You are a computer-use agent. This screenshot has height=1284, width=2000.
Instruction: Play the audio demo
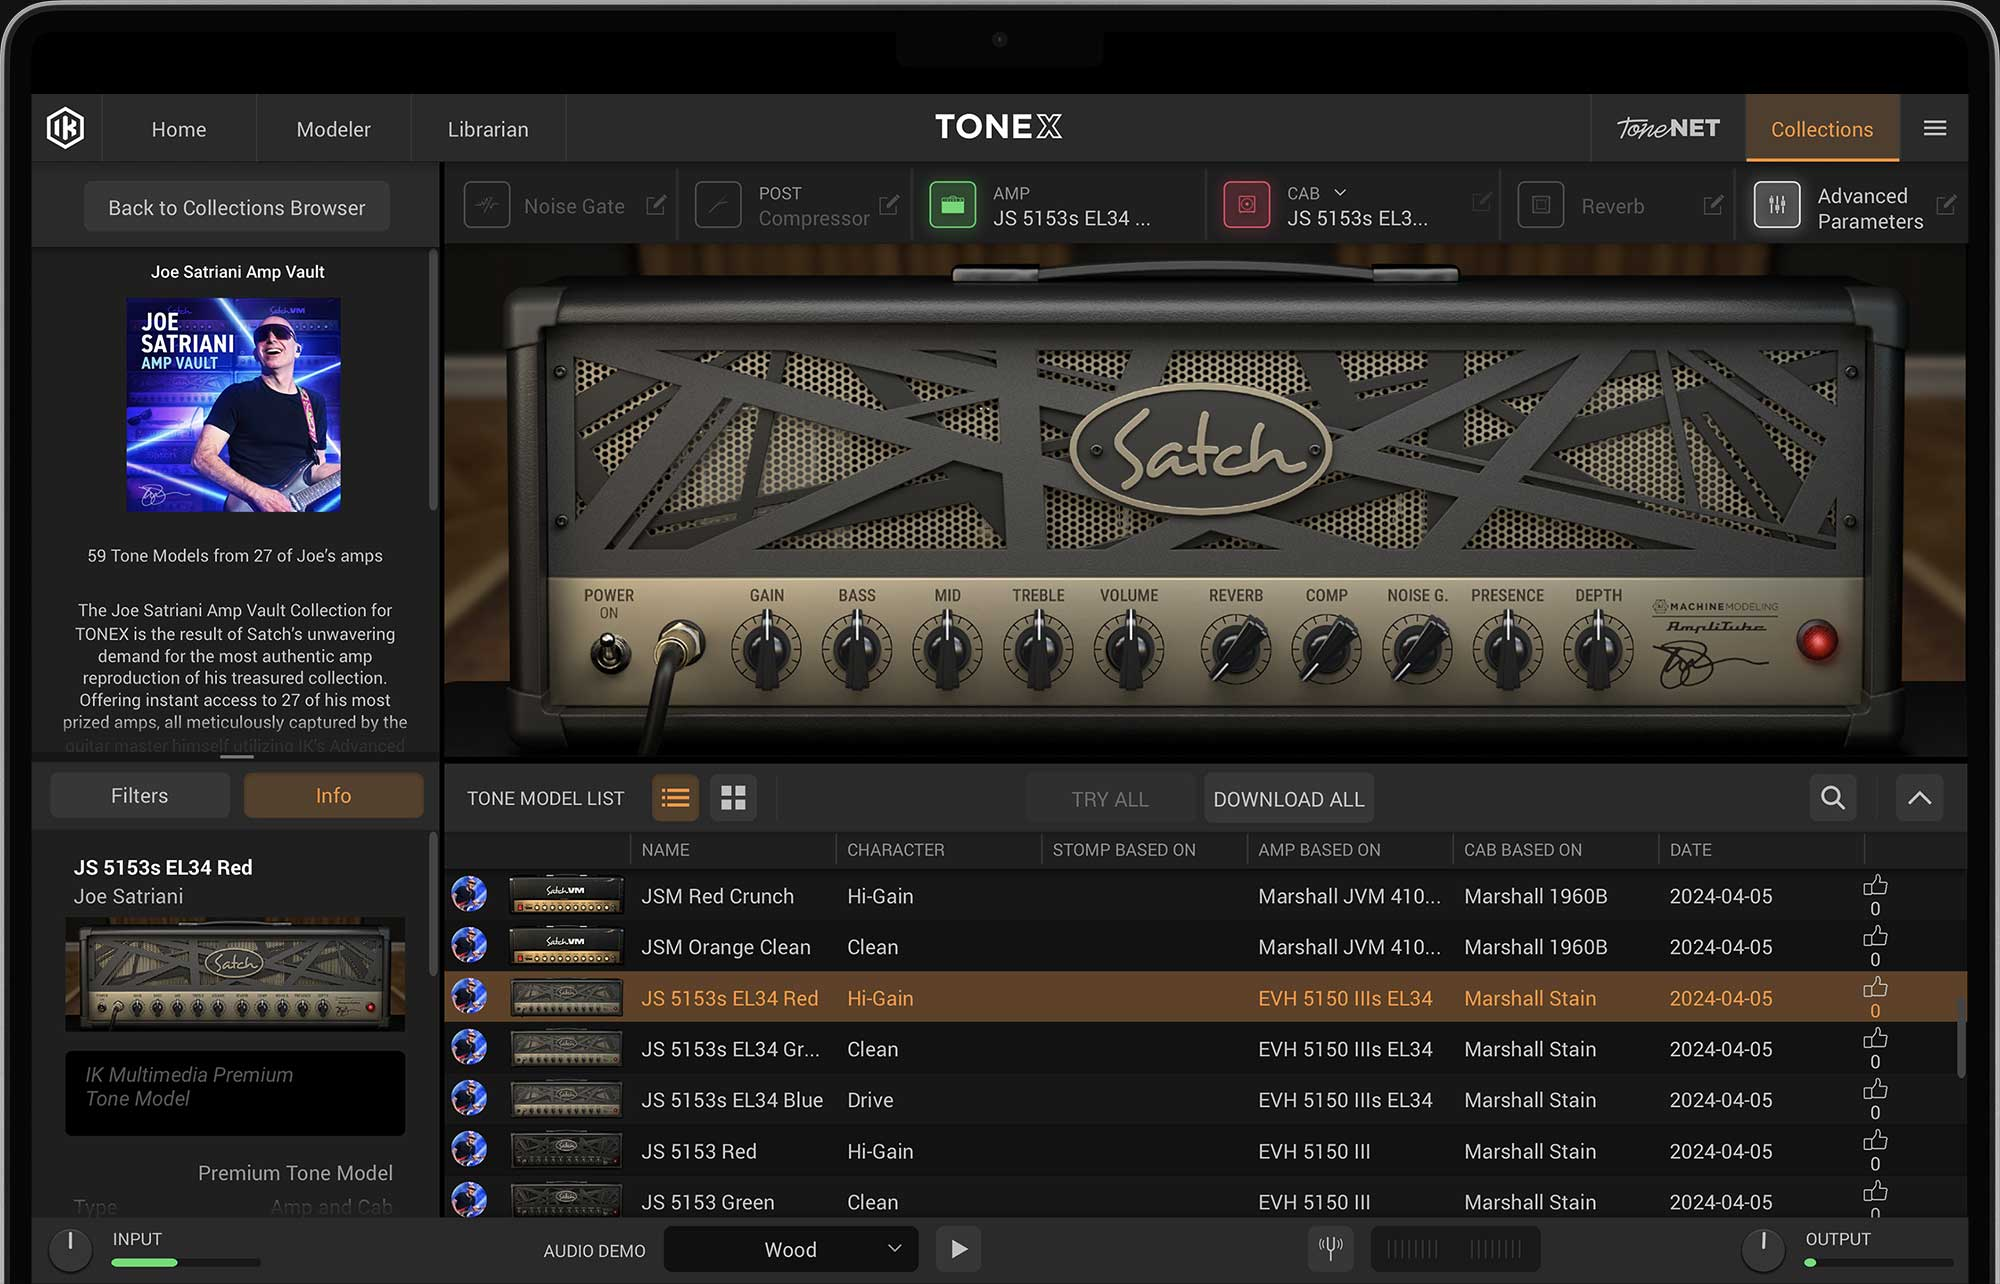958,1249
